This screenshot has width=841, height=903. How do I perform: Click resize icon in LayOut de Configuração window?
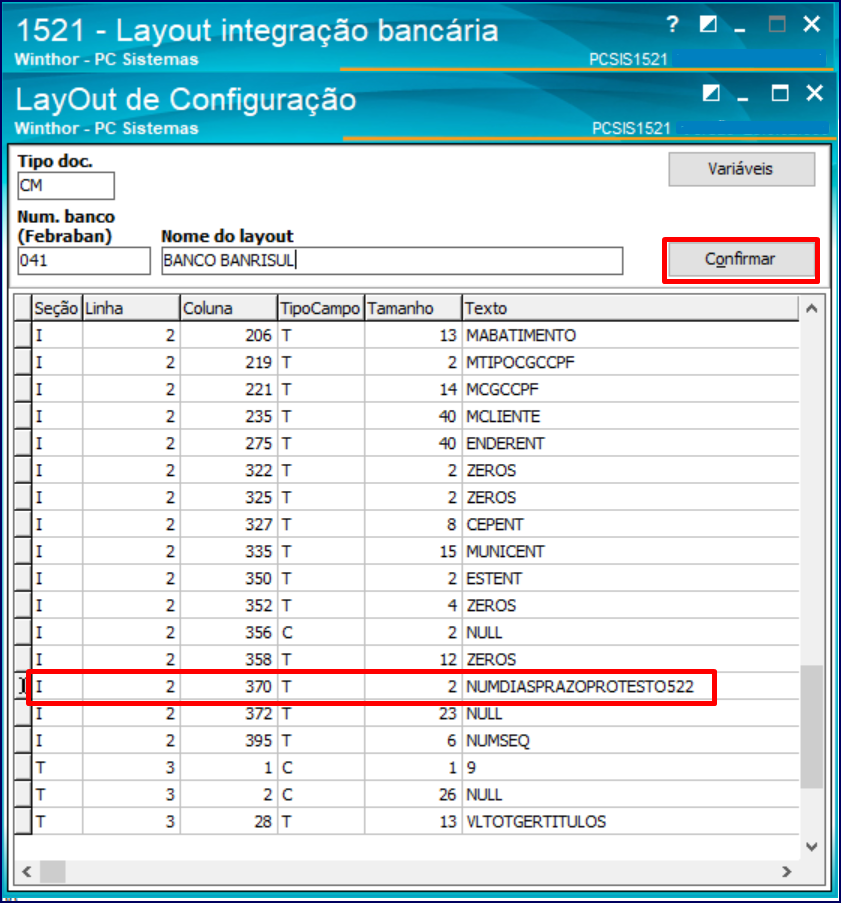click(711, 93)
